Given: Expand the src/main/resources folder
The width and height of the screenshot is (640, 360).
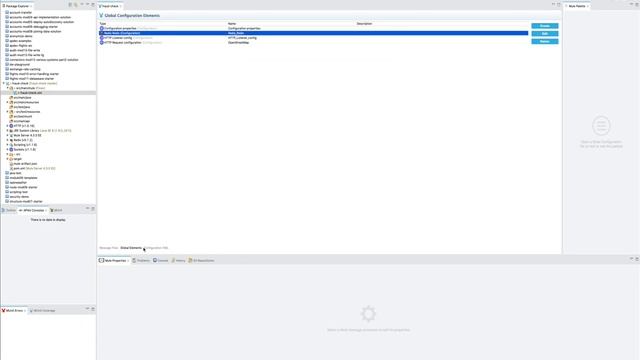Looking at the screenshot, I should 7,102.
